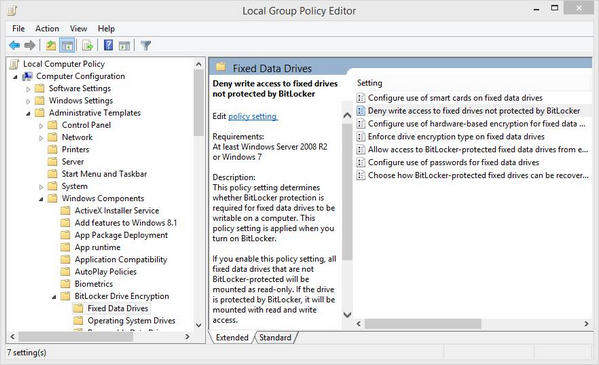Click the folder icon for Server
Image resolution: width=599 pixels, height=365 pixels.
(53, 162)
